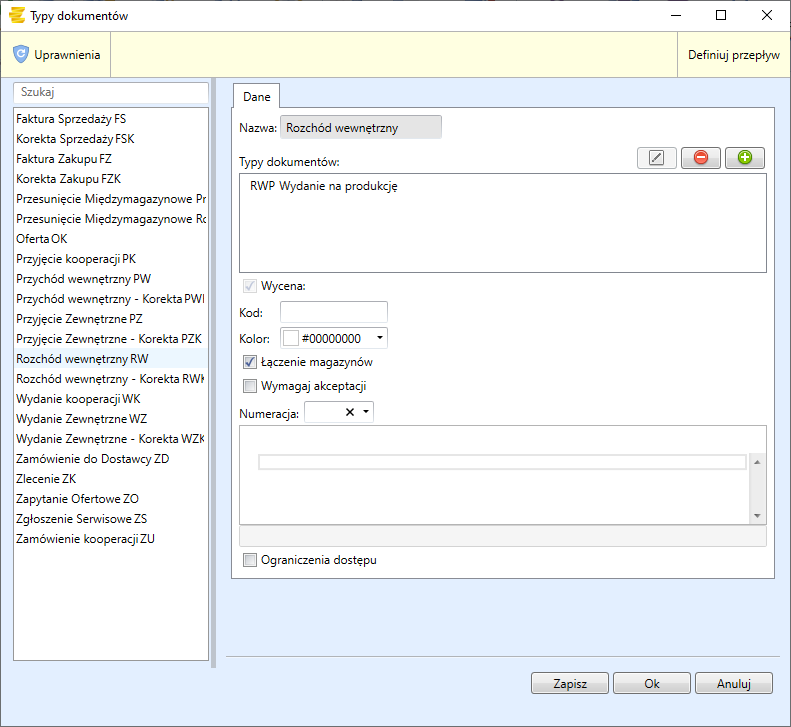Expand the Numeracja dropdown
The width and height of the screenshot is (791, 727).
pos(366,412)
